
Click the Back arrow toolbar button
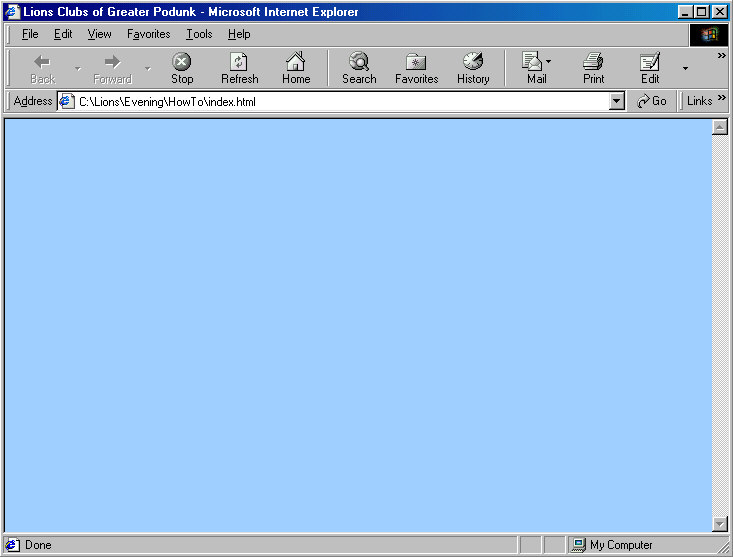coord(43,68)
